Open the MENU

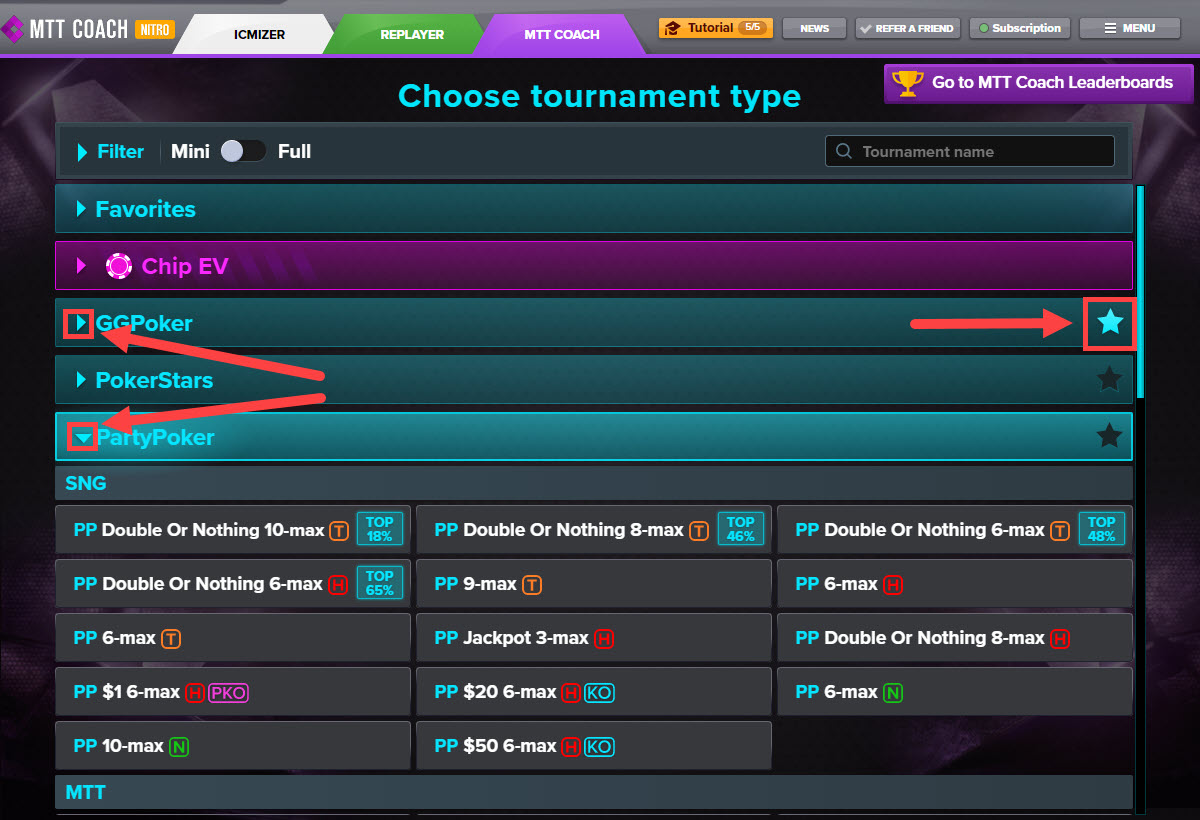point(1129,28)
